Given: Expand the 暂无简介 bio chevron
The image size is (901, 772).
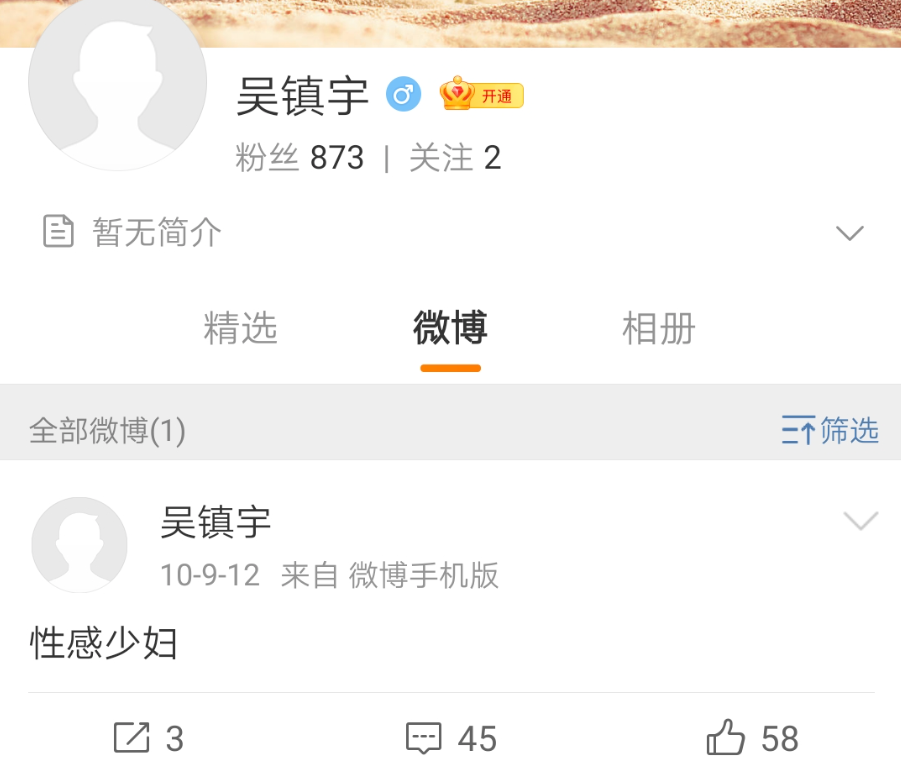Looking at the screenshot, I should click(x=849, y=233).
